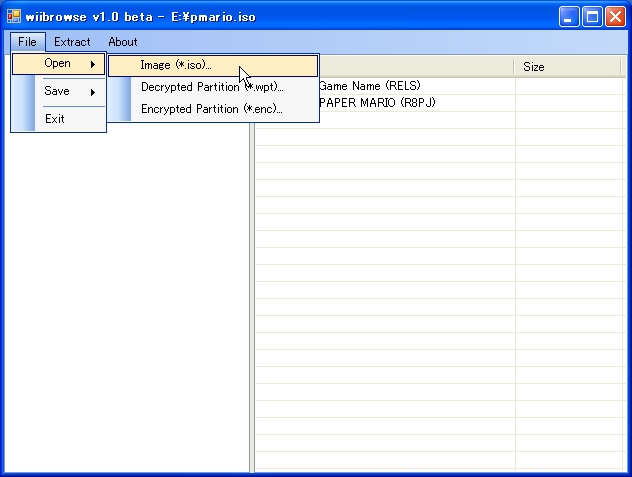Select the Game Name (RELS) row
Screen dimensions: 632x477
440,86
